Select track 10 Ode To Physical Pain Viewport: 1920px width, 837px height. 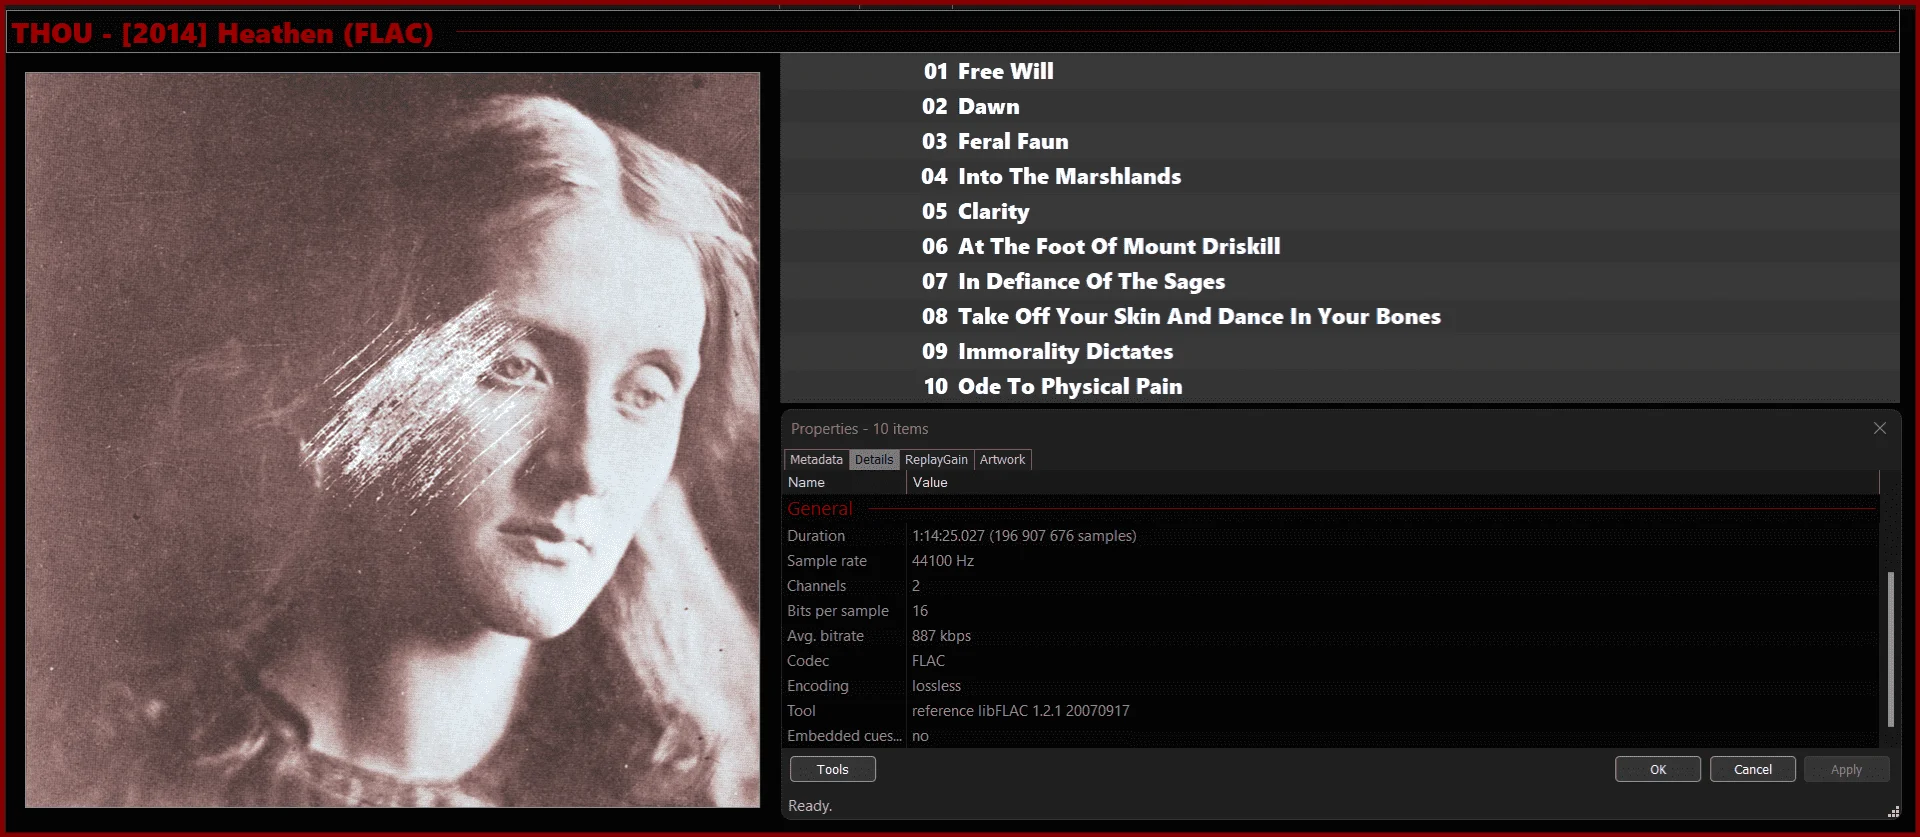(1340, 386)
